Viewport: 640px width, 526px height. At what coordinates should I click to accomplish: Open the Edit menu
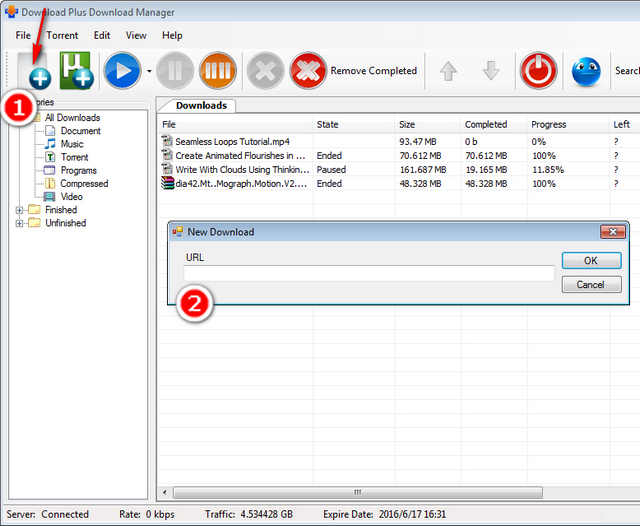(x=102, y=36)
